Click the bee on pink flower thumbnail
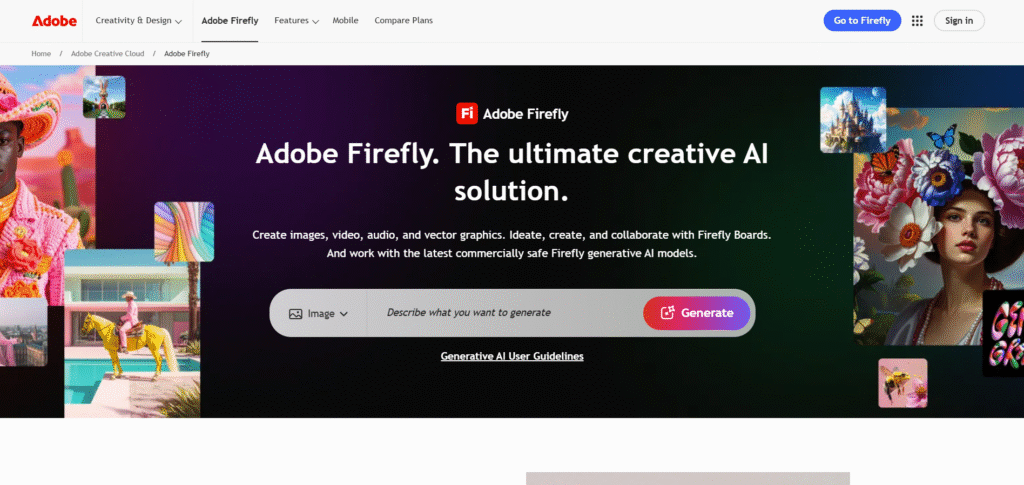 pyautogui.click(x=902, y=383)
